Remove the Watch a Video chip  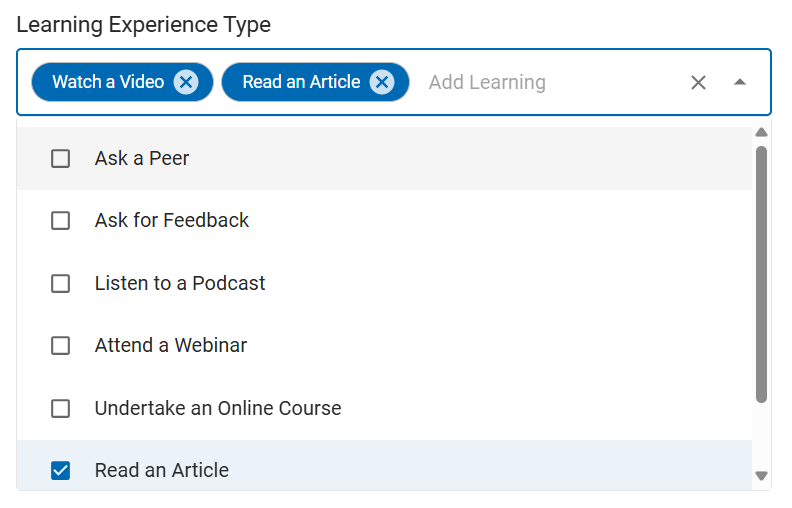coord(185,82)
